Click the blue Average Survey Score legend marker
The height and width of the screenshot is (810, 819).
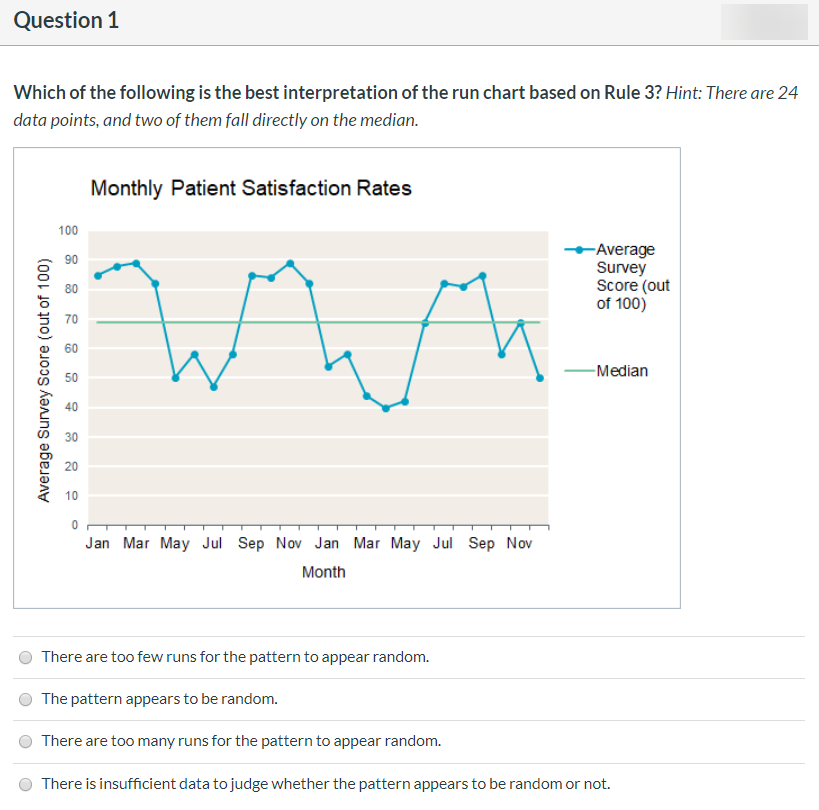click(x=578, y=249)
